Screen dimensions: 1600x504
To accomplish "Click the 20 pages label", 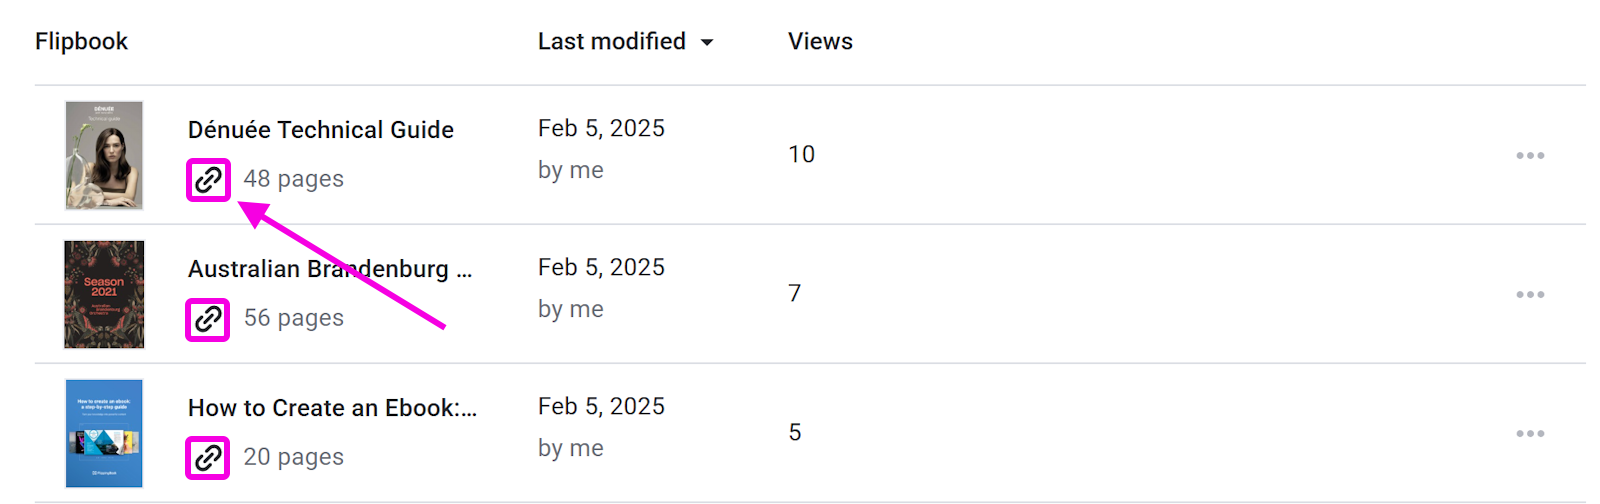I will click(294, 457).
